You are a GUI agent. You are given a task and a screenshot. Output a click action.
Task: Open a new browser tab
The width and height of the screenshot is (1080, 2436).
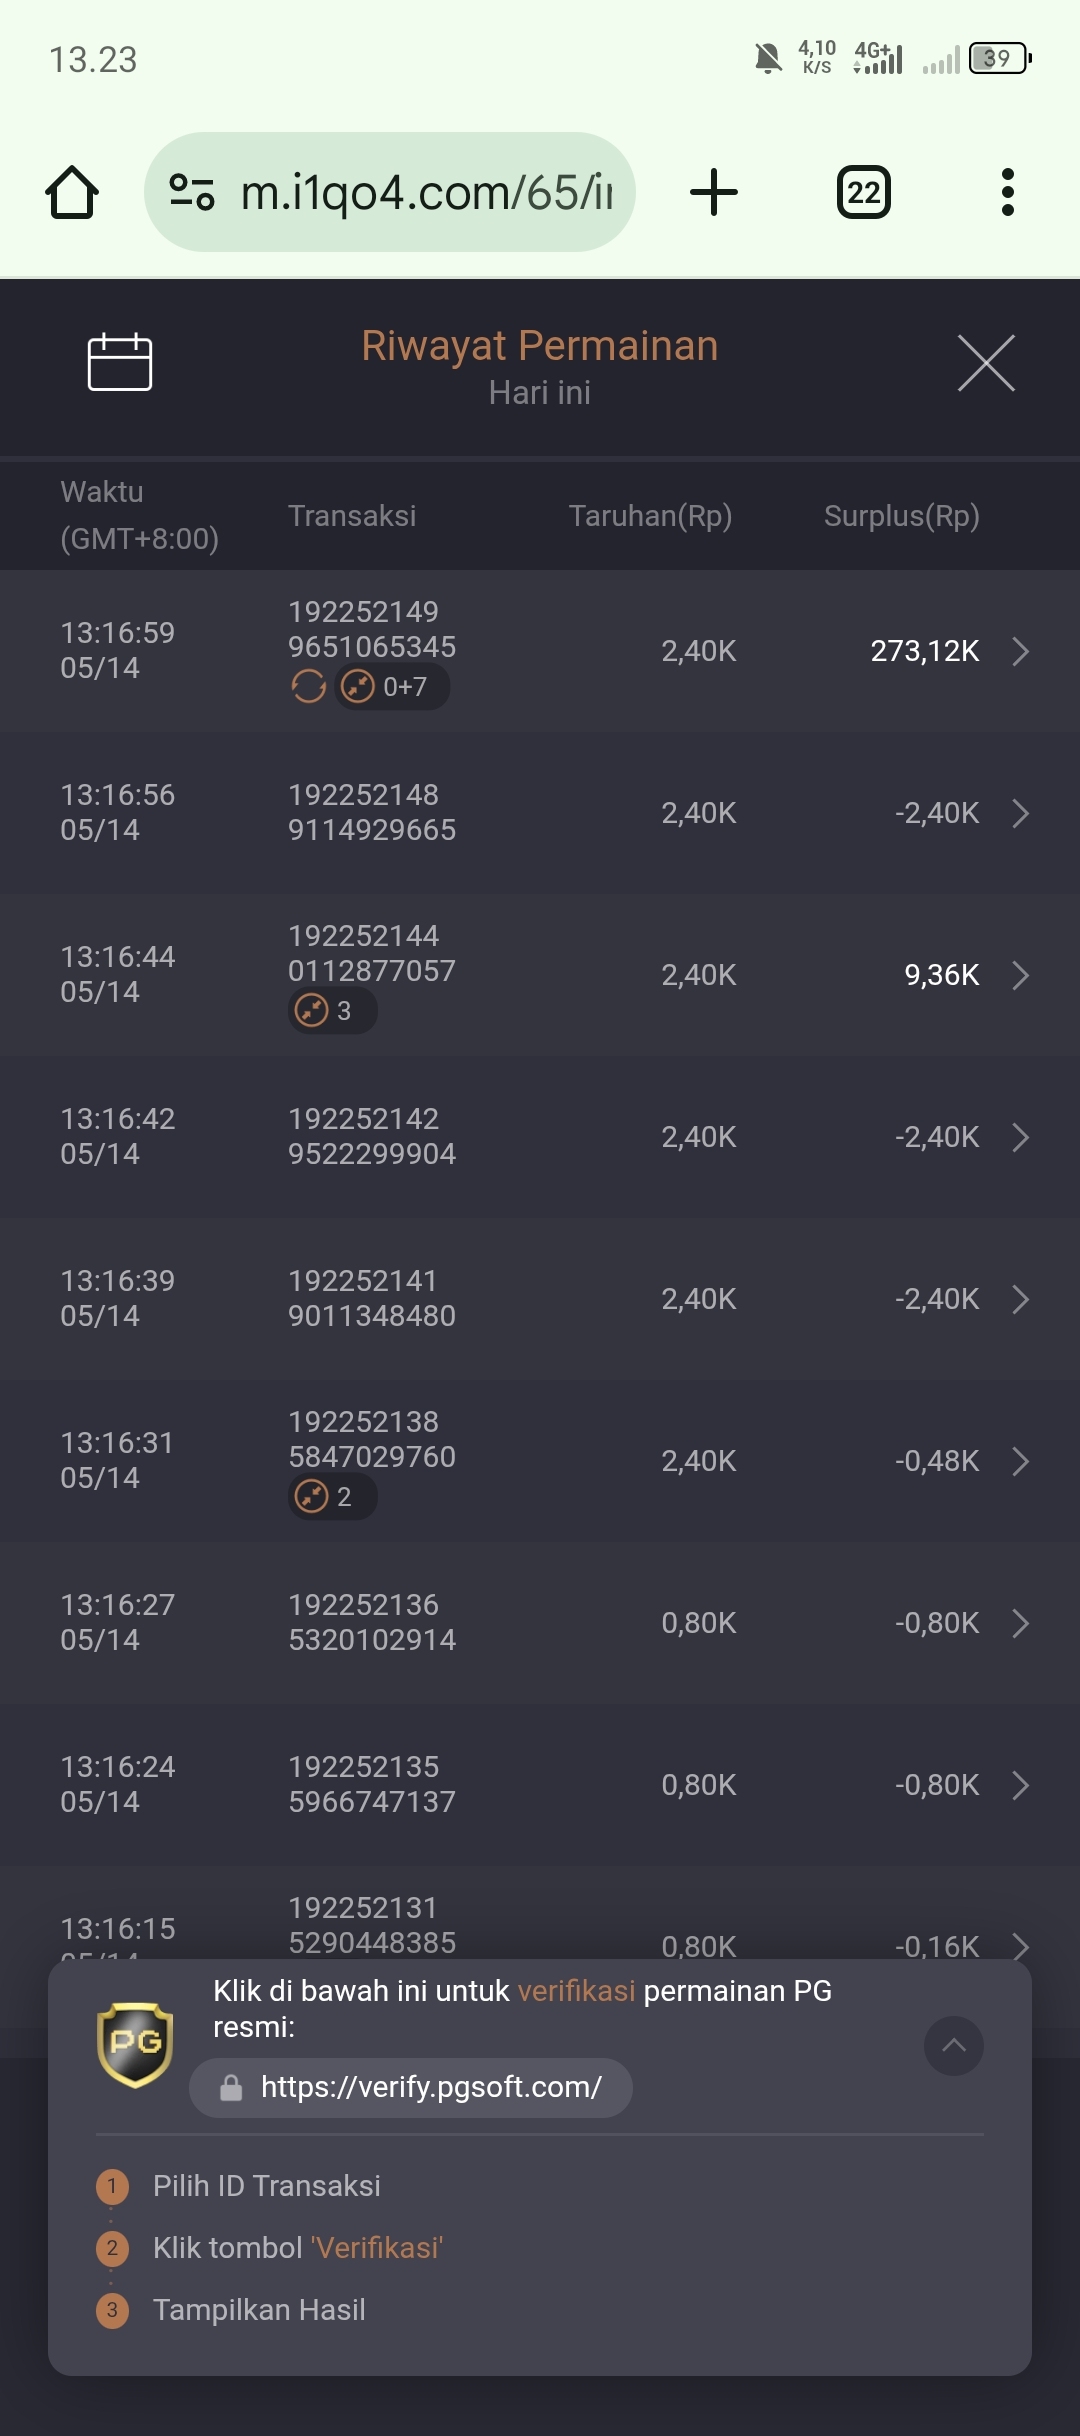(x=714, y=192)
